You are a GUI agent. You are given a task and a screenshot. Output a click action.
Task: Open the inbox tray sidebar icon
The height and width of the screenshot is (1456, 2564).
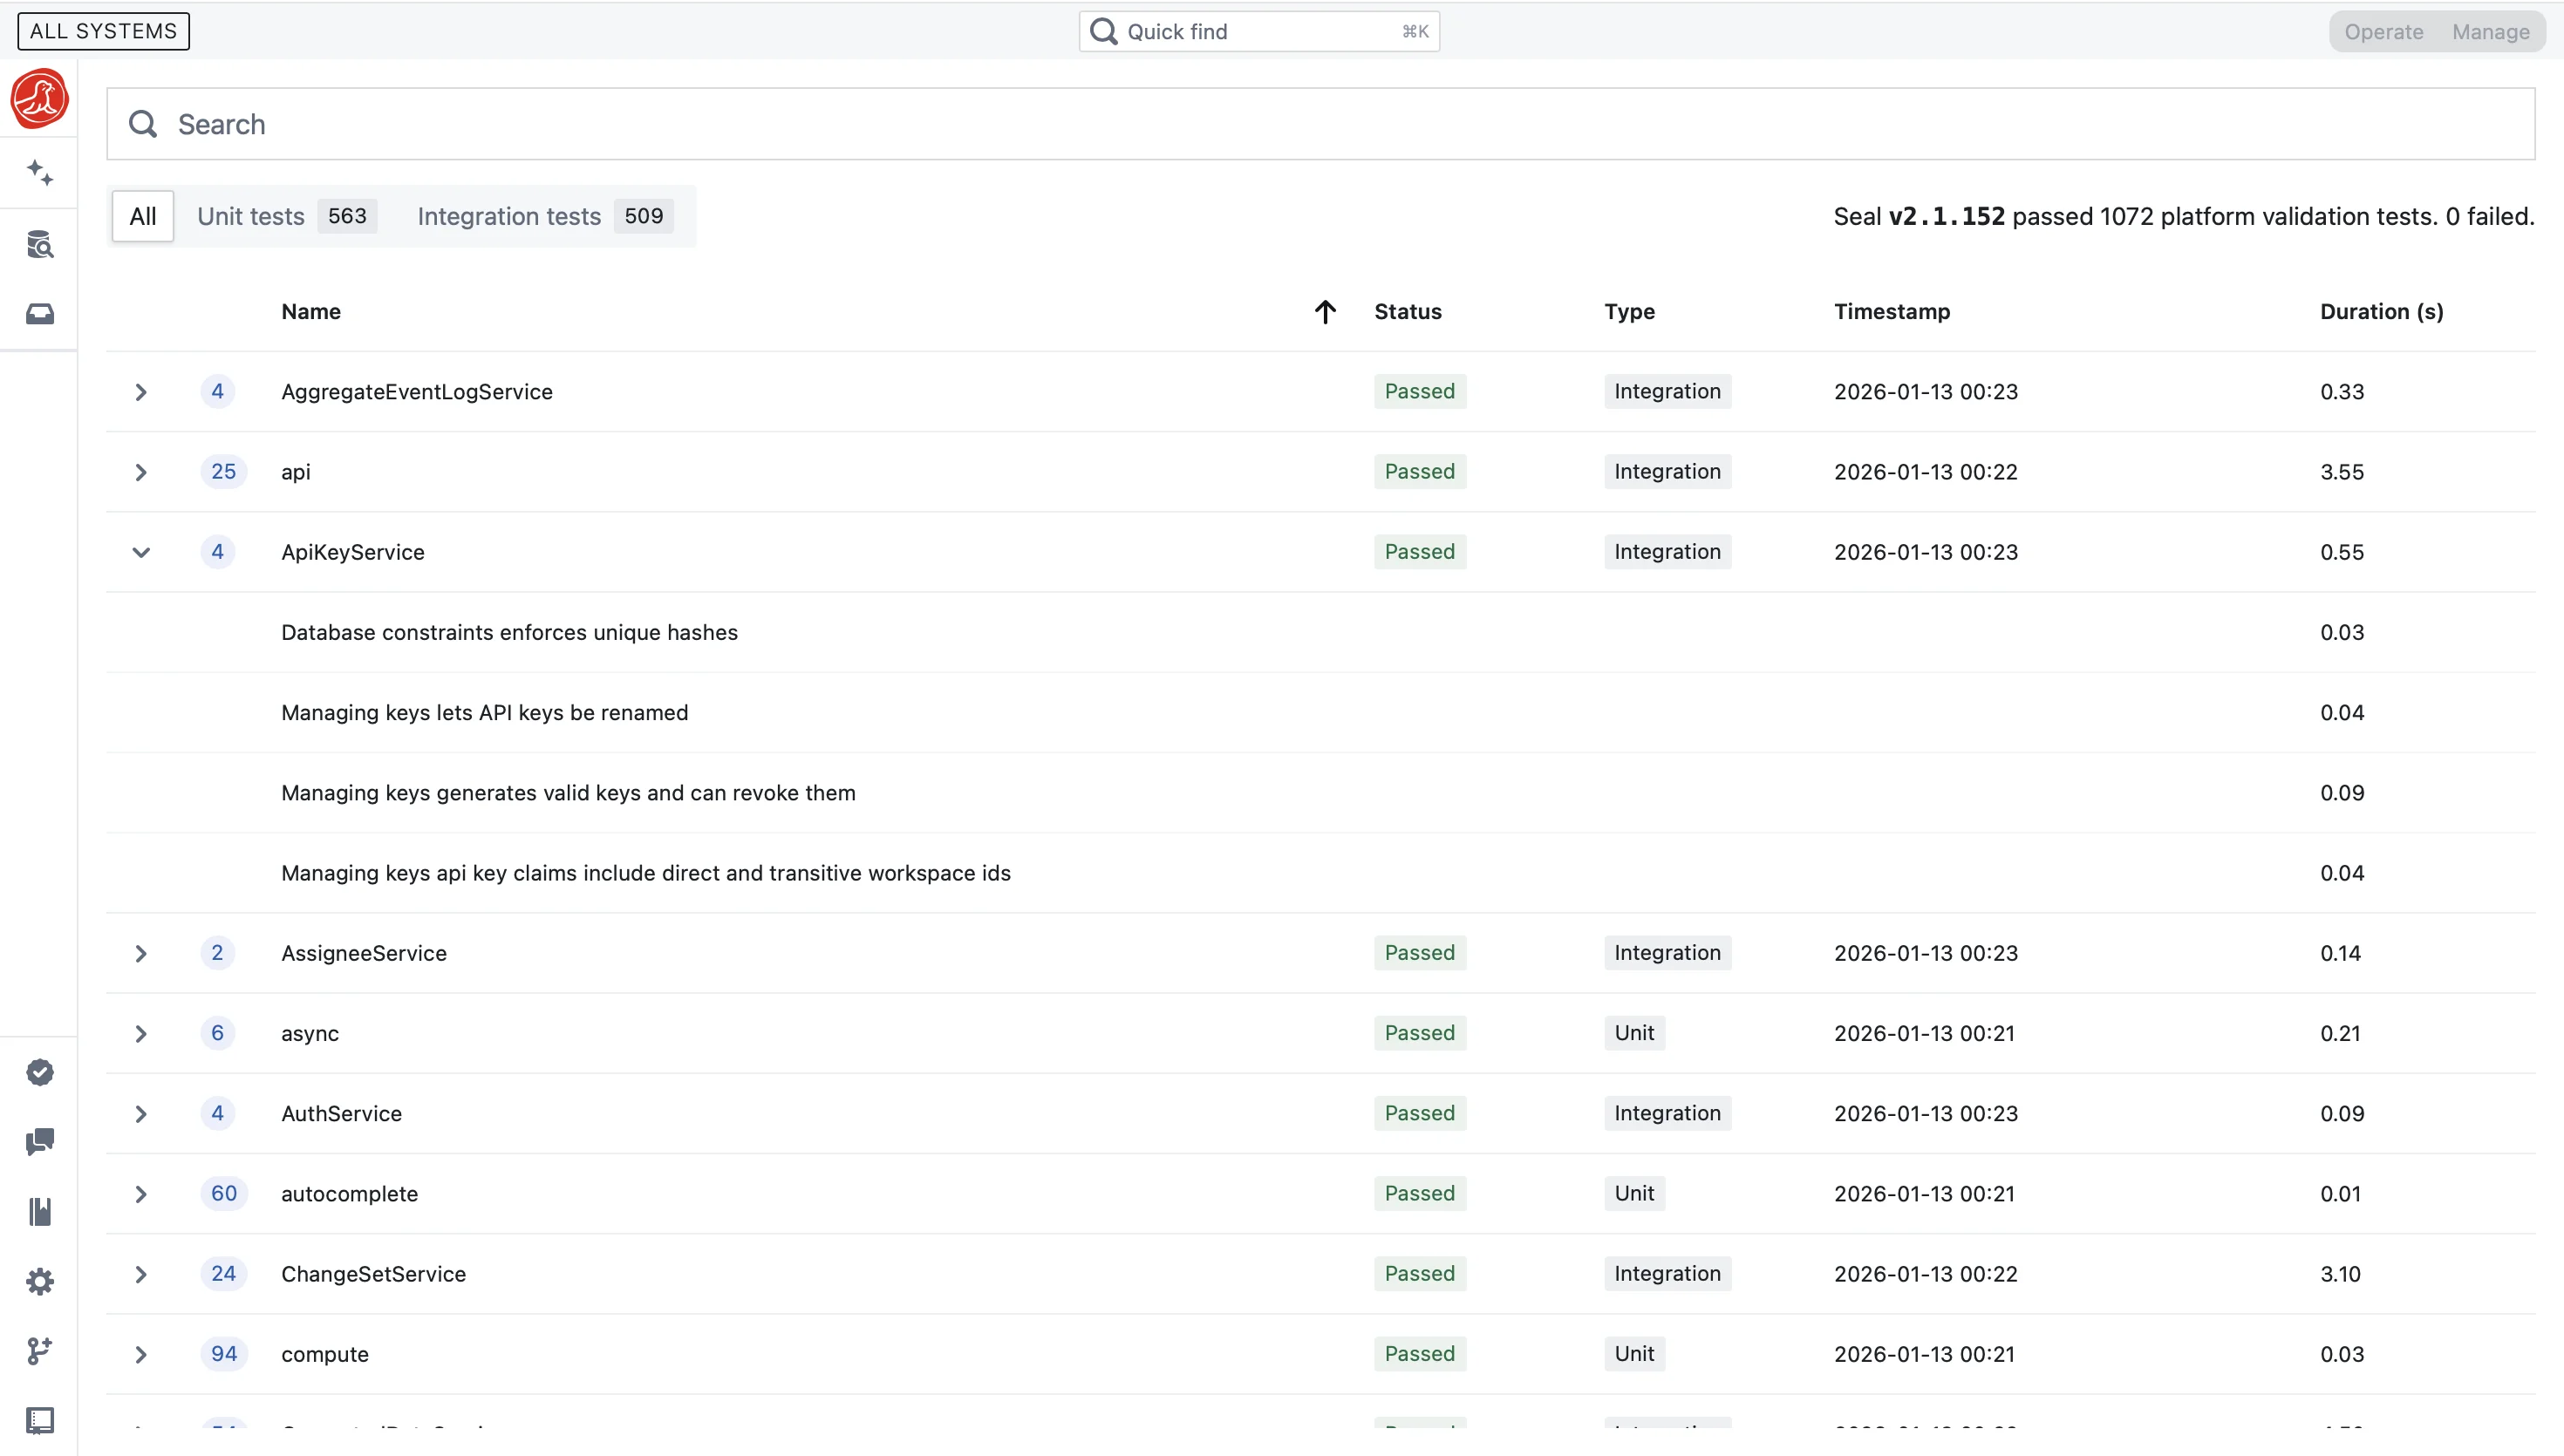point(40,314)
